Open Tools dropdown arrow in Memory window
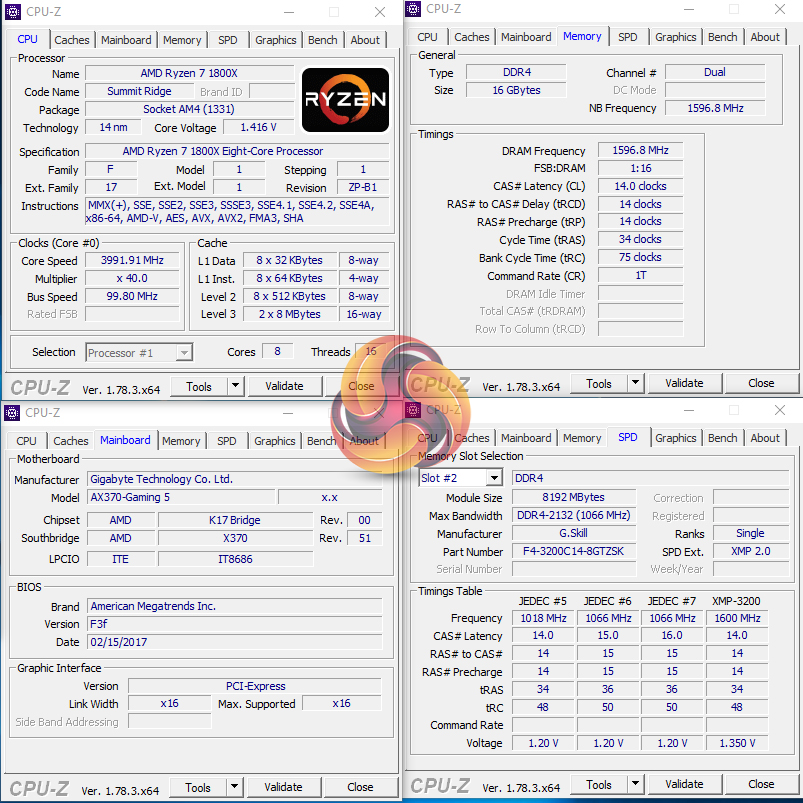This screenshot has width=803, height=803. pos(635,383)
